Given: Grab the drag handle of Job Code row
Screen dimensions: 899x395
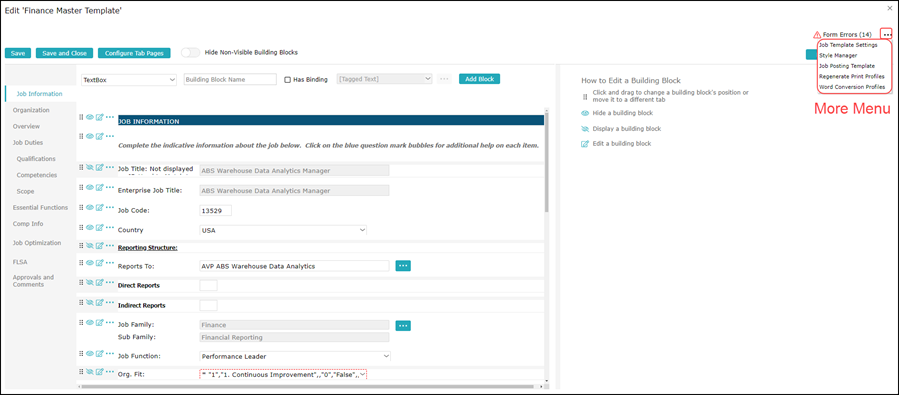Looking at the screenshot, I should pos(81,207).
